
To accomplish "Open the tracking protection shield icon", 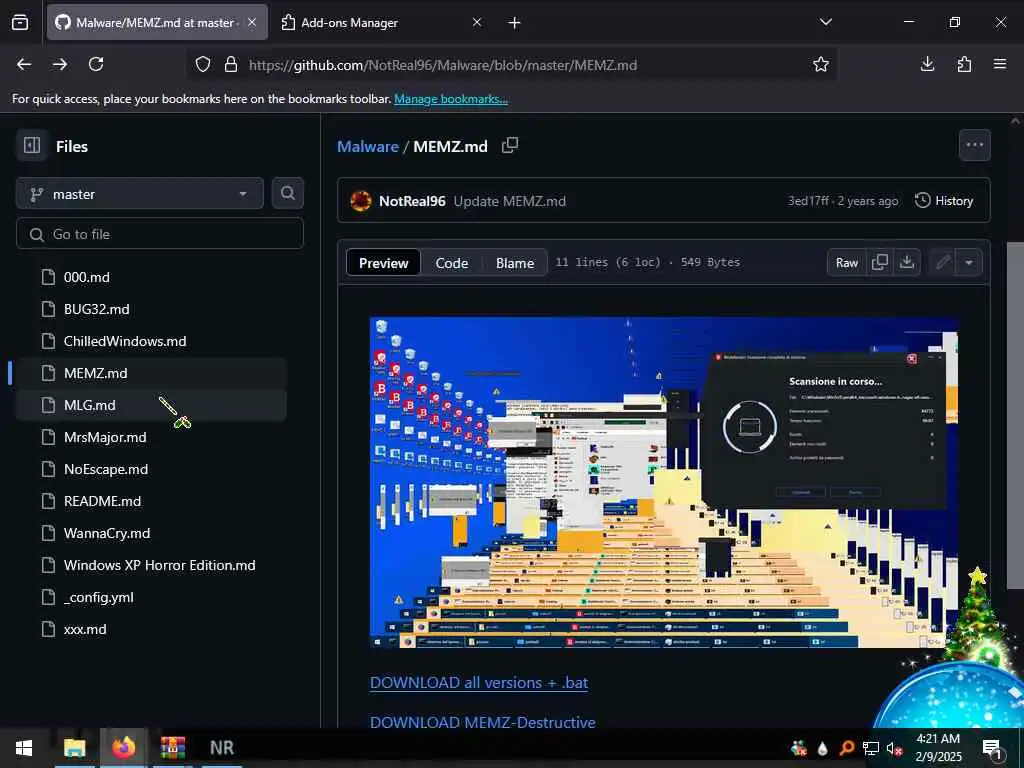I will click(x=203, y=64).
